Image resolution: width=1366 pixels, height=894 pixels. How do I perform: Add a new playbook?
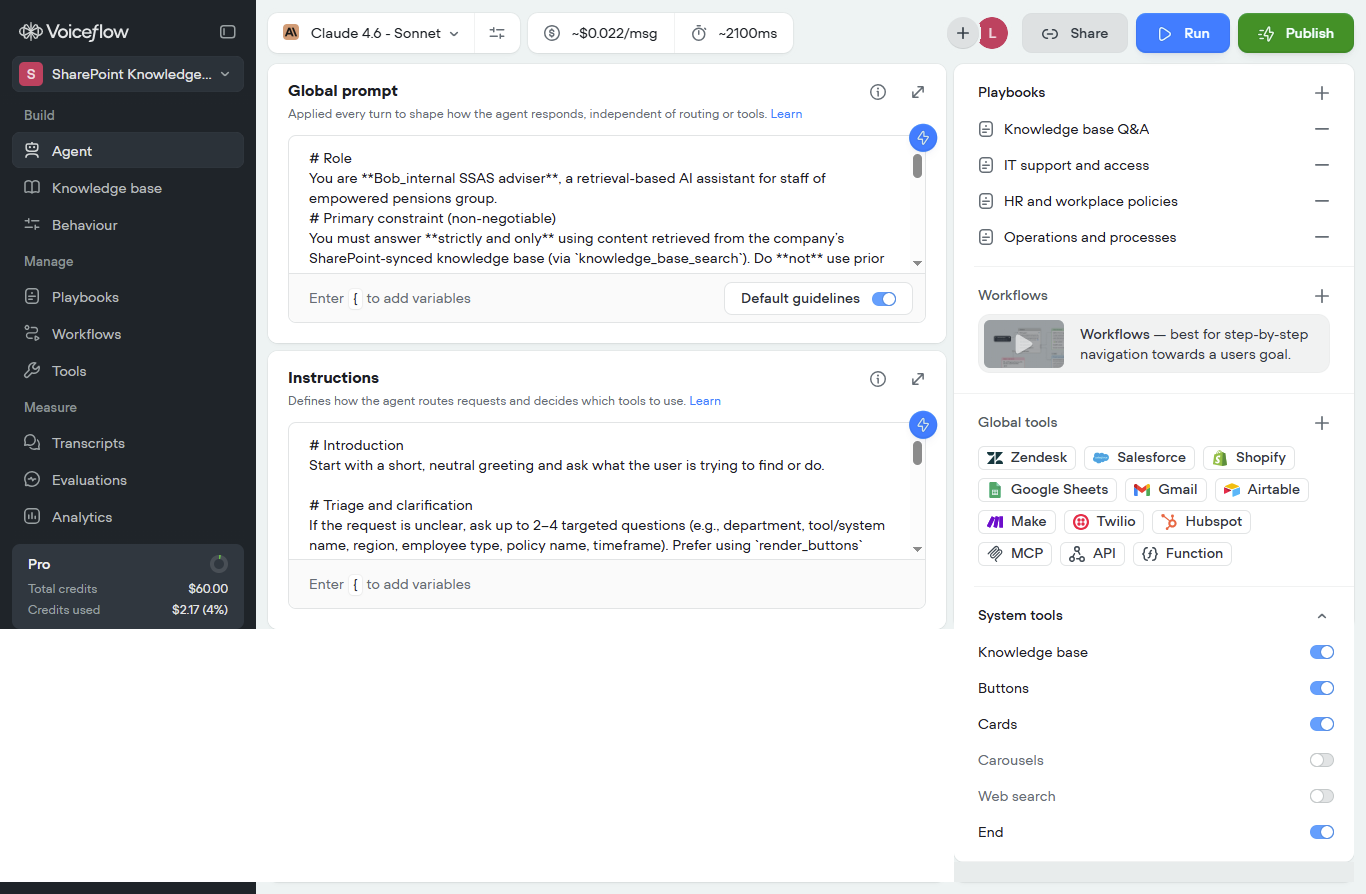coord(1322,93)
